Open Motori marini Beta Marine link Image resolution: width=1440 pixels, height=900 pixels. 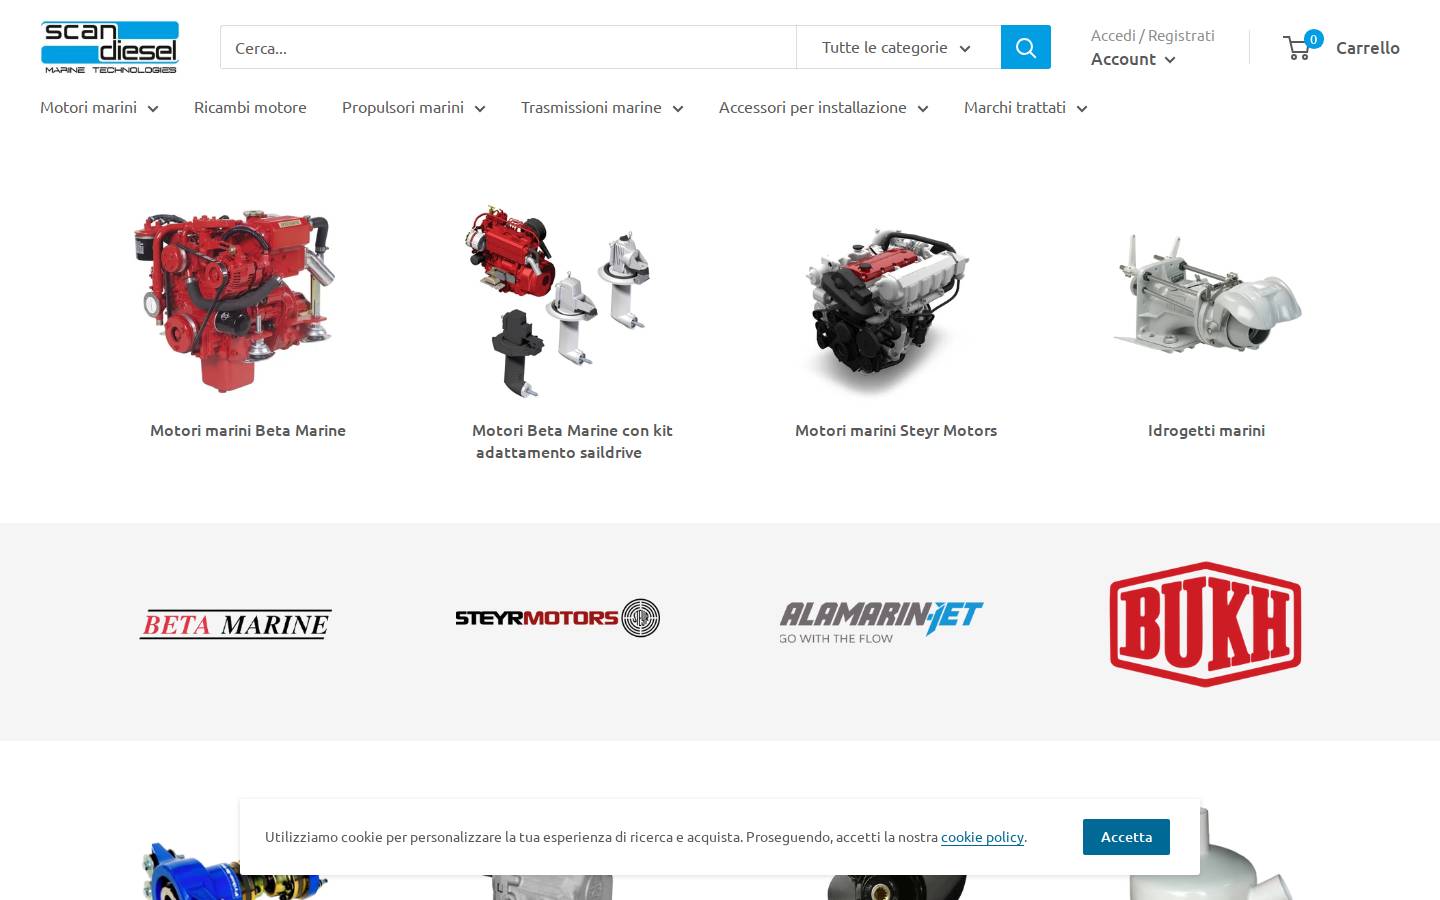[248, 430]
